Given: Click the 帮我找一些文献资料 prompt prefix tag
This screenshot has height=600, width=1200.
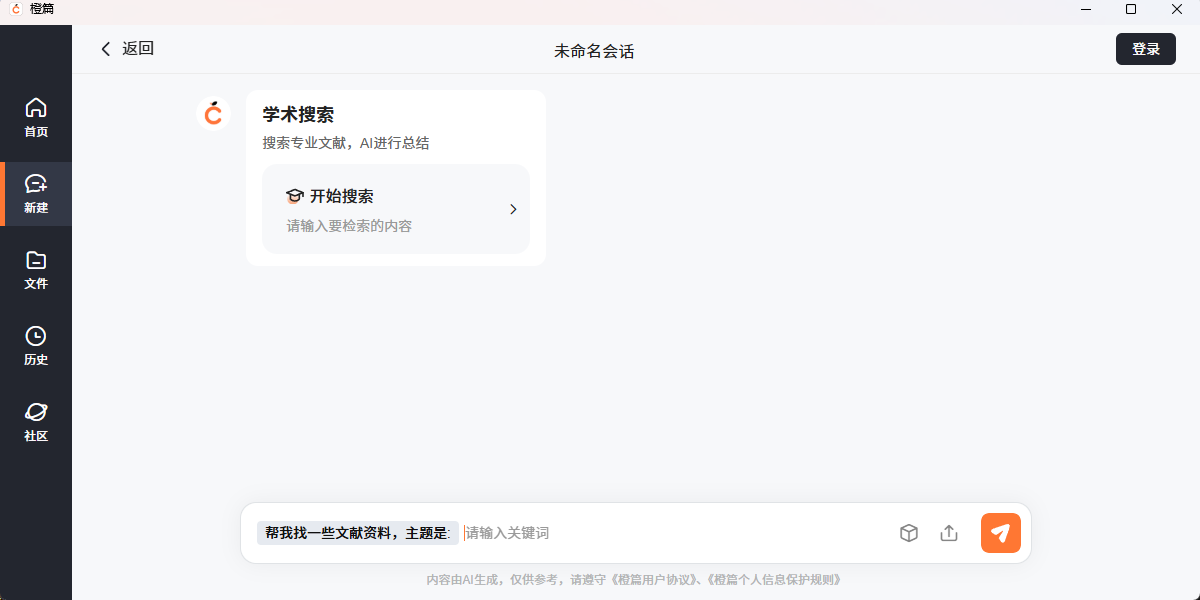Looking at the screenshot, I should click(358, 533).
